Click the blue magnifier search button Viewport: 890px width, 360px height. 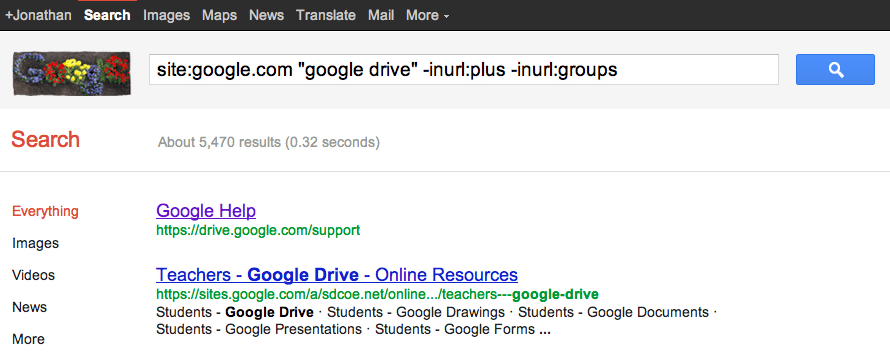835,70
